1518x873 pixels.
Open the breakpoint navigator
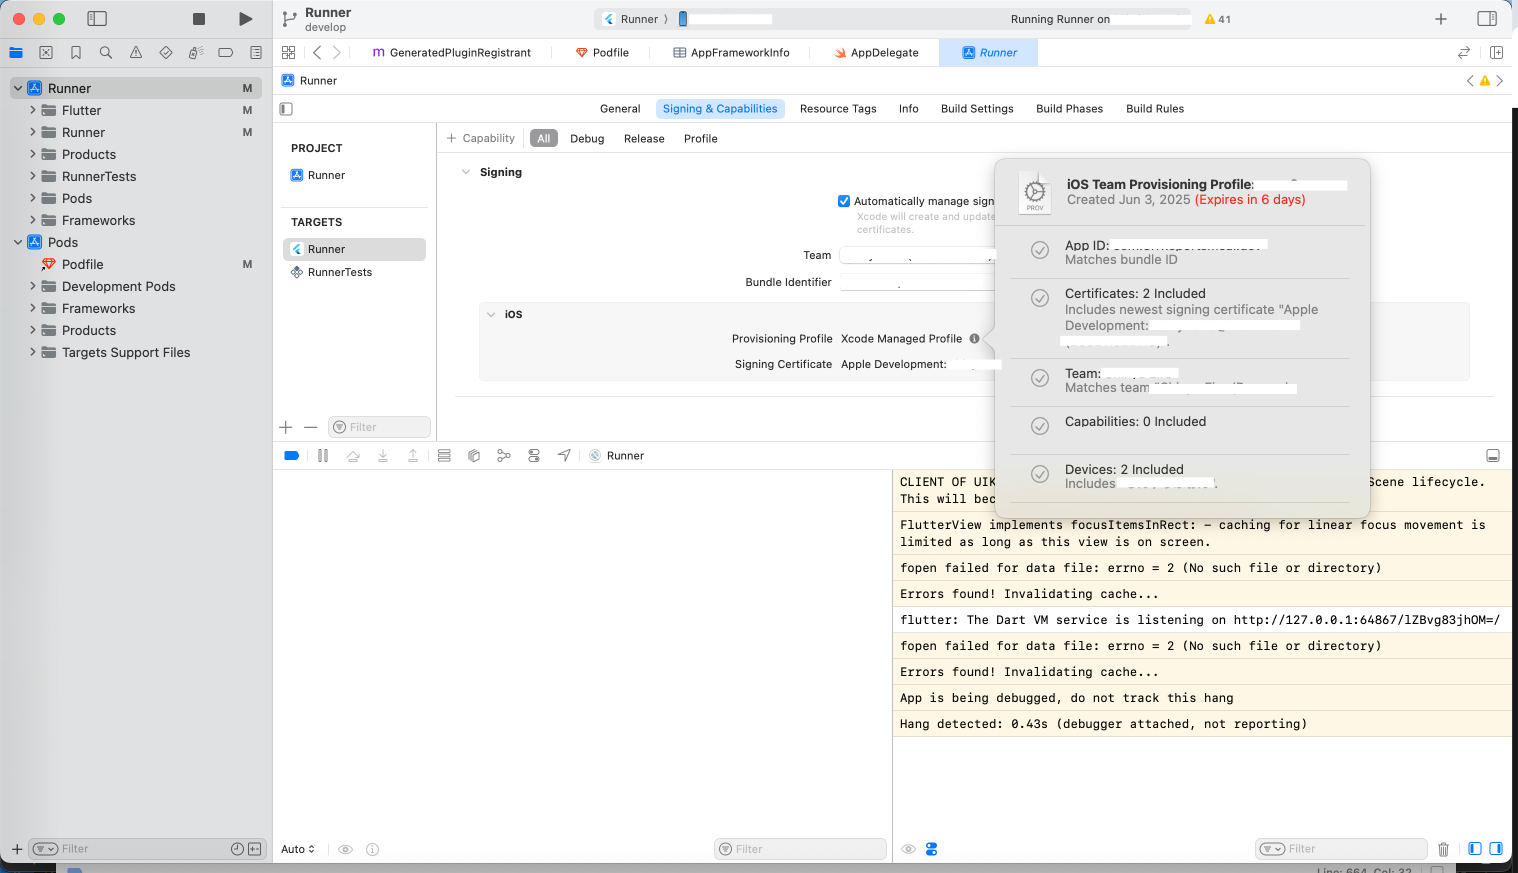[x=226, y=52]
